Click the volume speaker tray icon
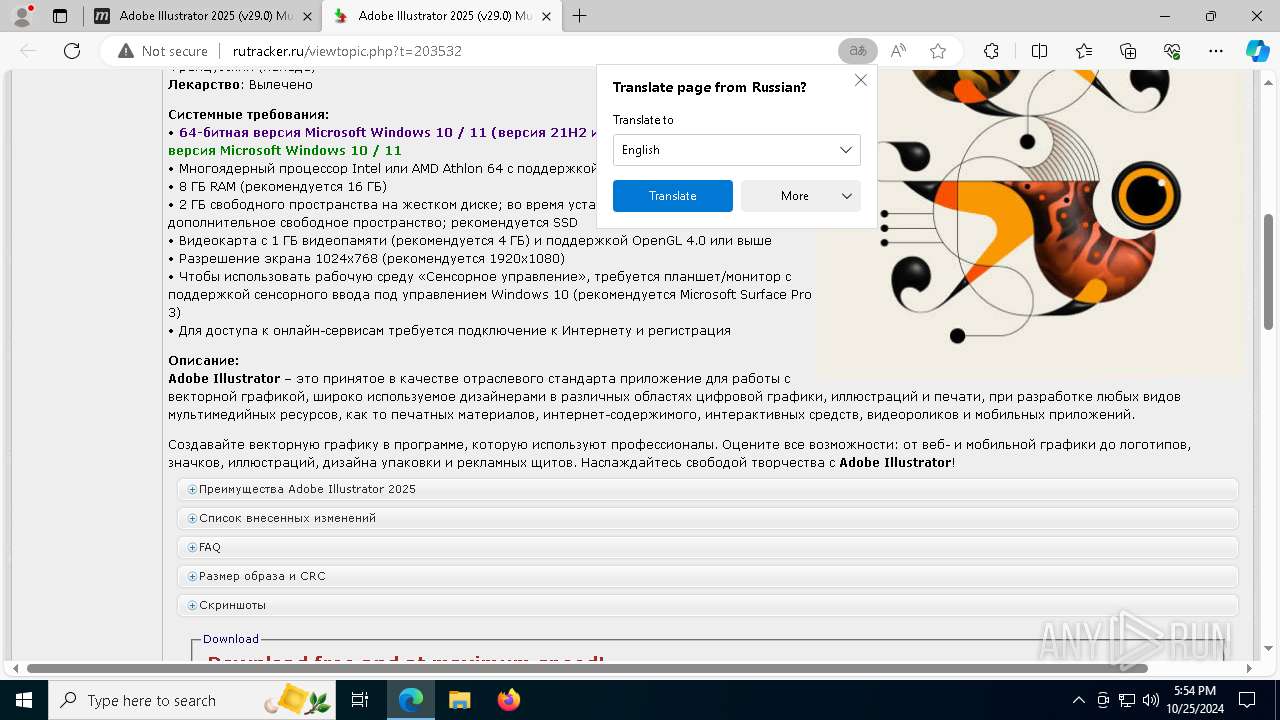Screen dimensions: 1280x720 point(1150,700)
